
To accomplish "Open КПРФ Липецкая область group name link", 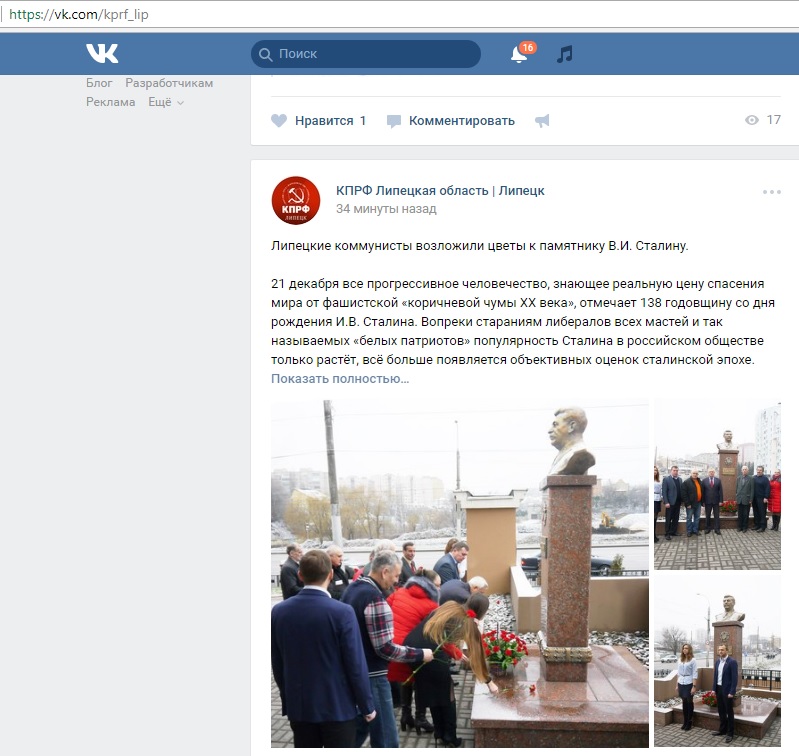I will (440, 191).
